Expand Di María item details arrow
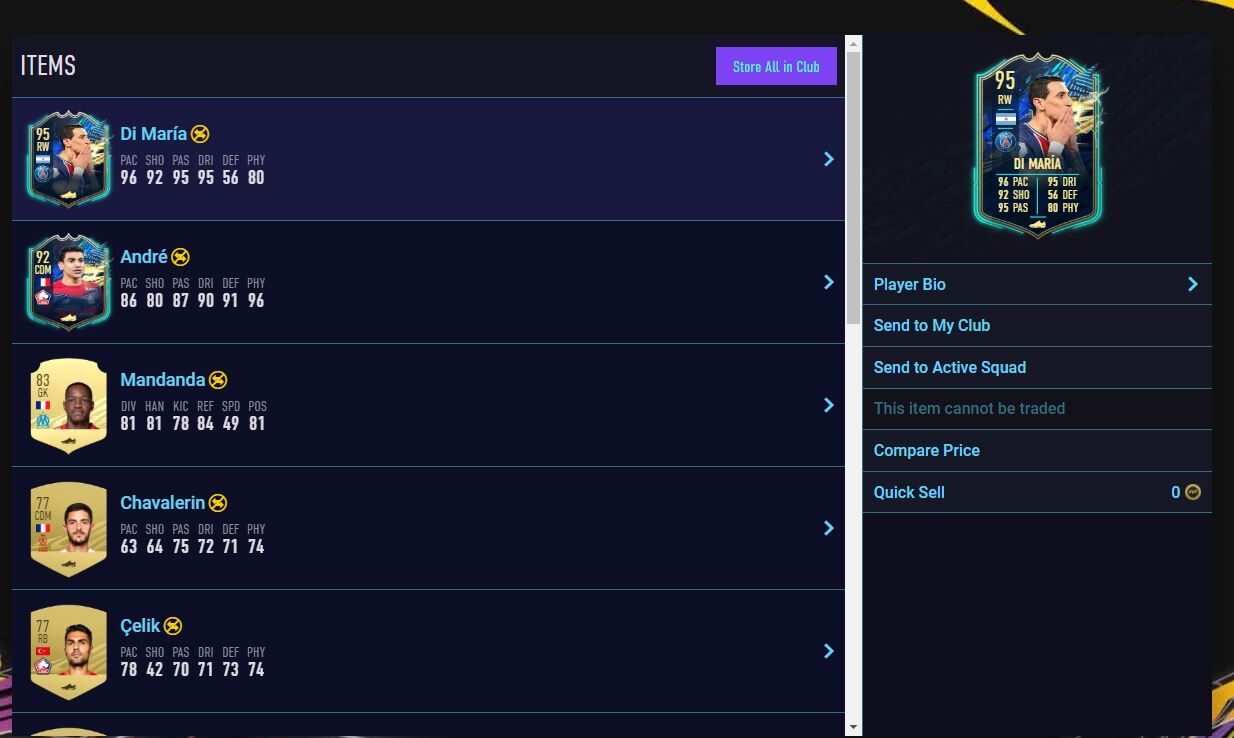Image resolution: width=1234 pixels, height=738 pixels. [828, 159]
